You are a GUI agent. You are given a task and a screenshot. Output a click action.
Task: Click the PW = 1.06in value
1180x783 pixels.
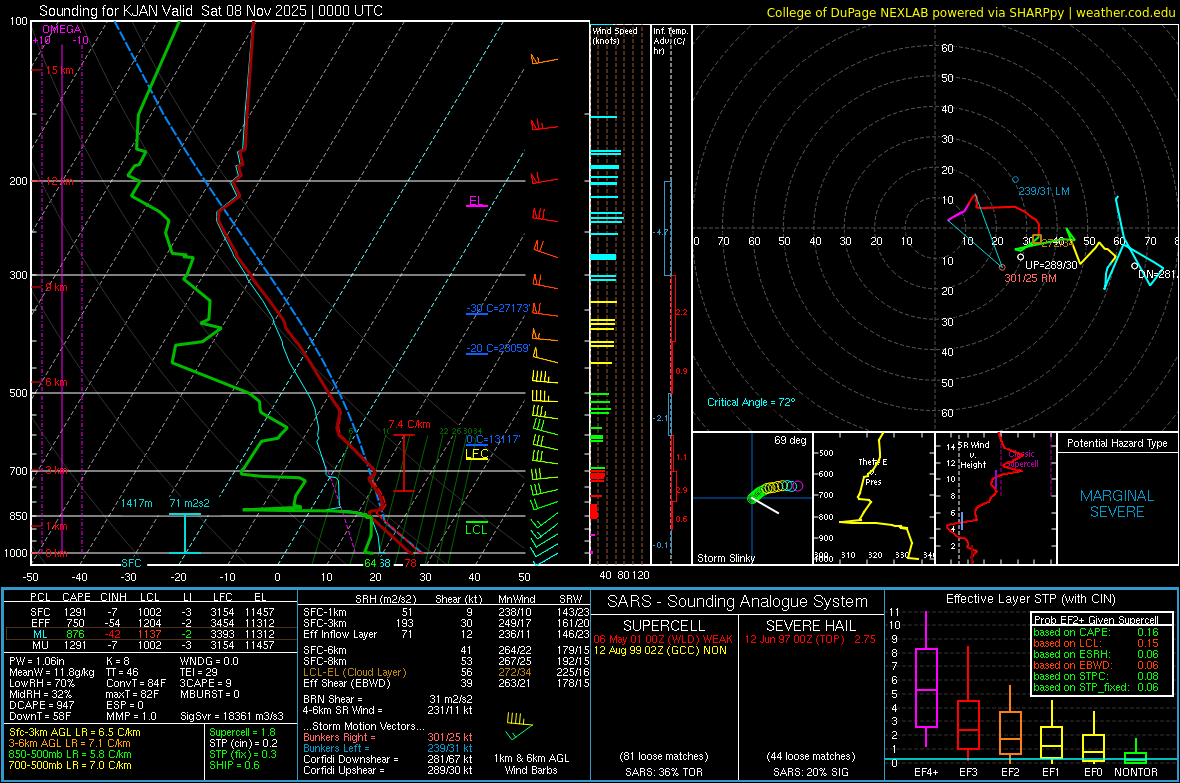[x=37, y=661]
